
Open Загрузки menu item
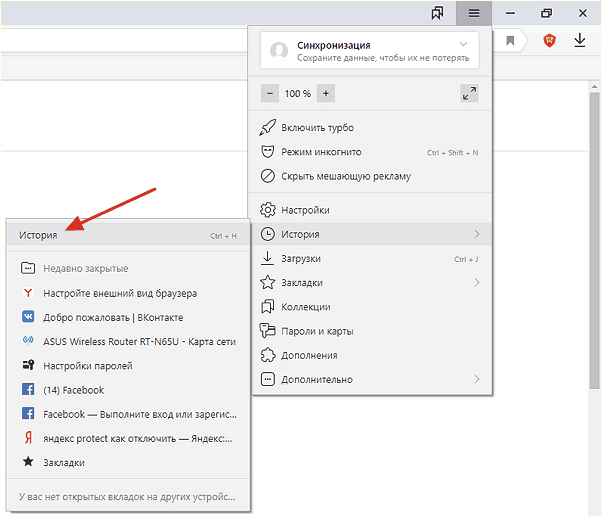[x=370, y=259]
